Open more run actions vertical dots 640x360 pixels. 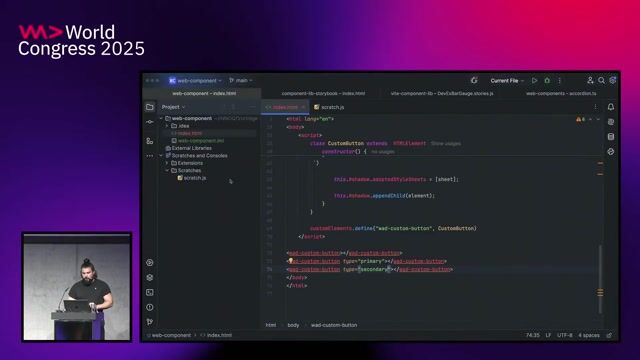click(x=560, y=80)
